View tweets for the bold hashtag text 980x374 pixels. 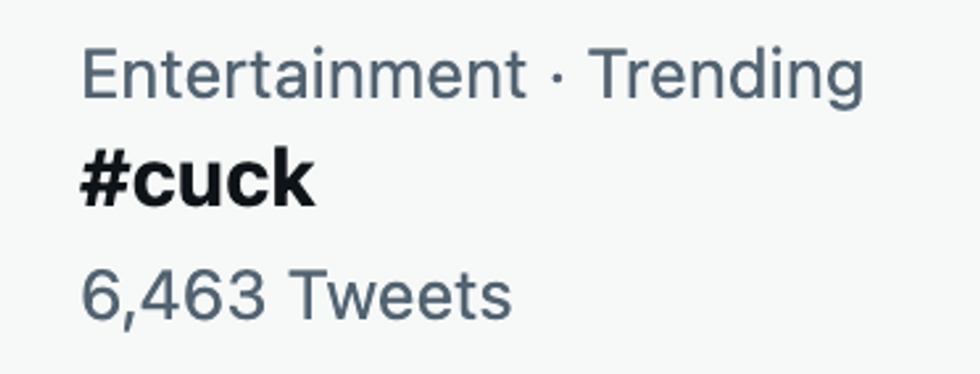pos(198,178)
